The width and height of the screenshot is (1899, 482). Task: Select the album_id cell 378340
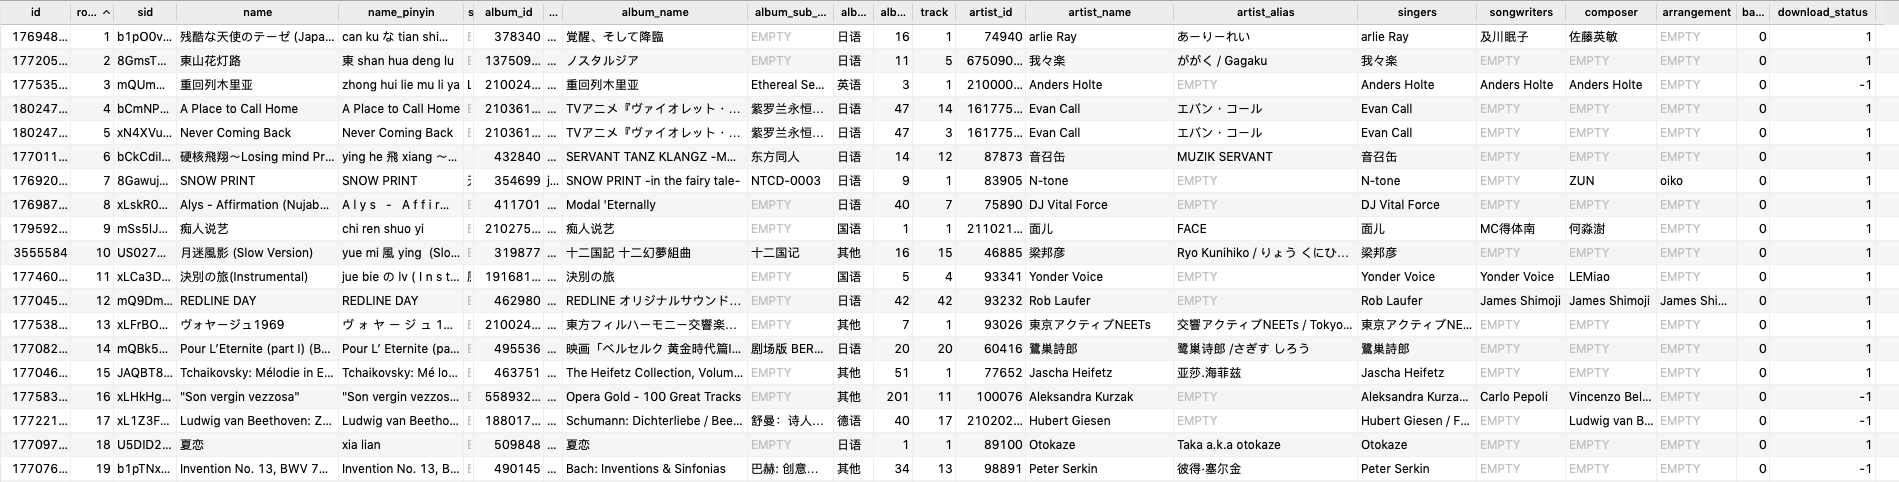pos(517,37)
